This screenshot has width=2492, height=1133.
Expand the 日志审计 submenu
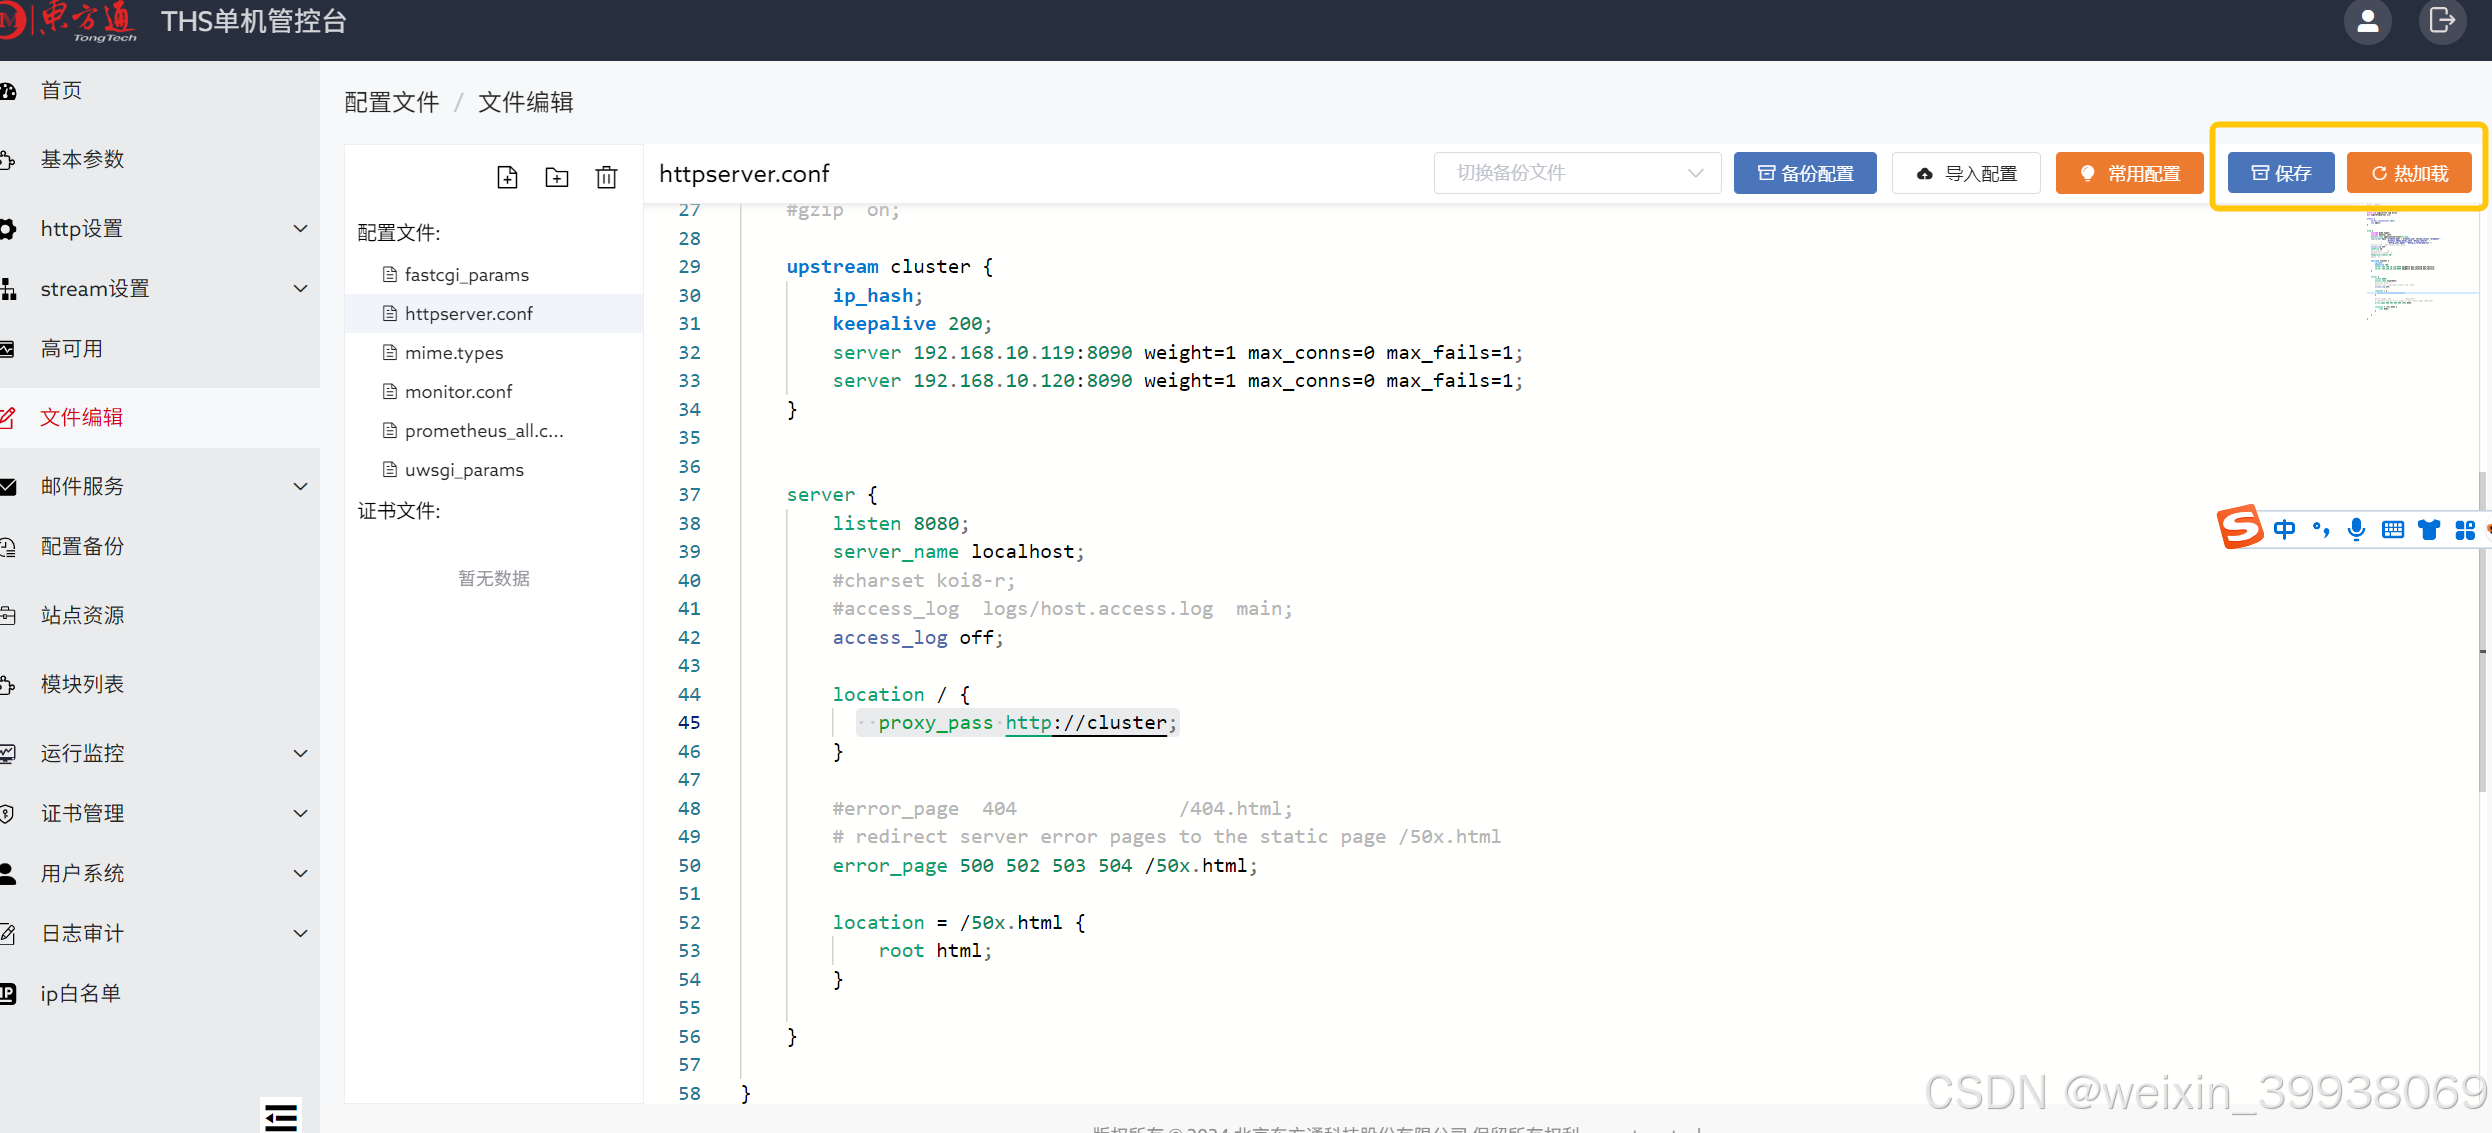coord(160,934)
